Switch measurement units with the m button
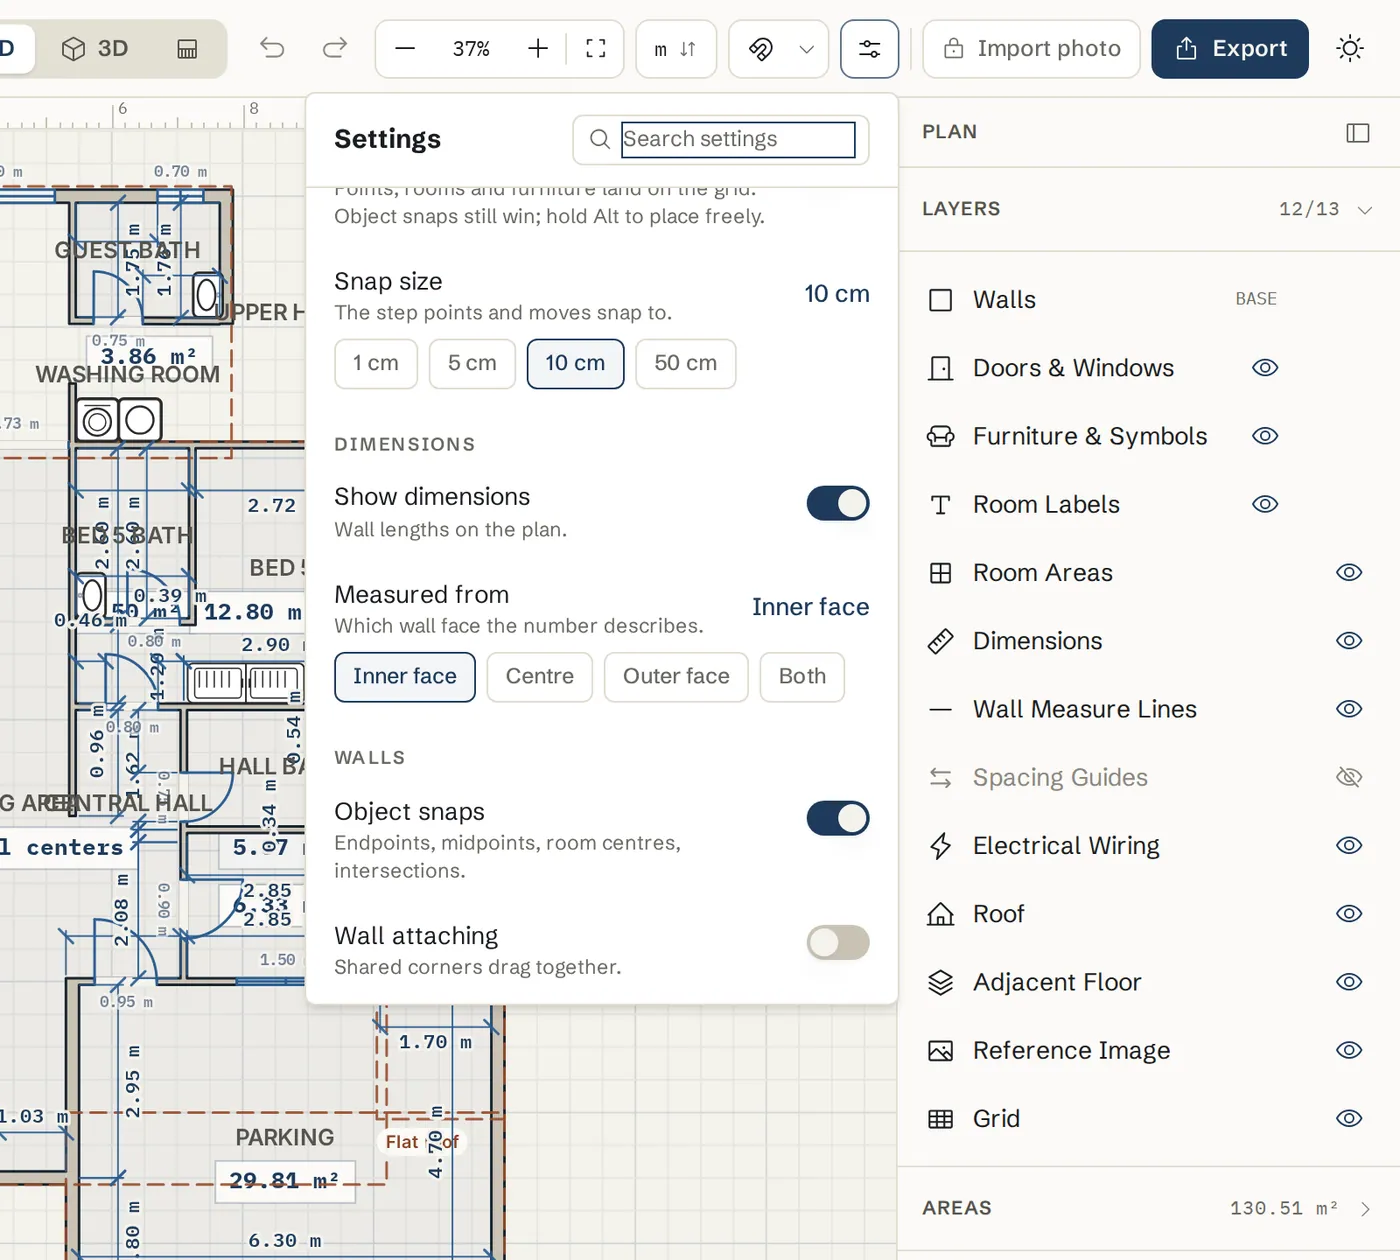The height and width of the screenshot is (1260, 1400). click(x=676, y=48)
